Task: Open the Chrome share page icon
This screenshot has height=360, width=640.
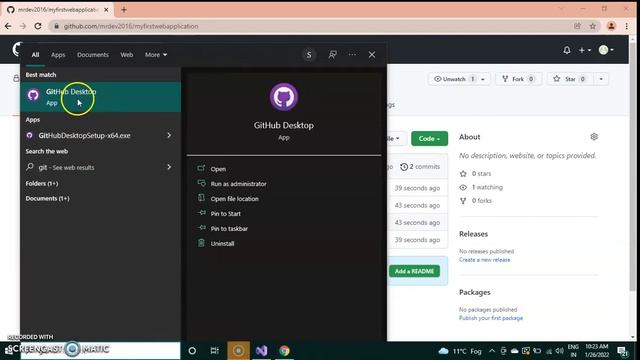Action: coord(577,26)
